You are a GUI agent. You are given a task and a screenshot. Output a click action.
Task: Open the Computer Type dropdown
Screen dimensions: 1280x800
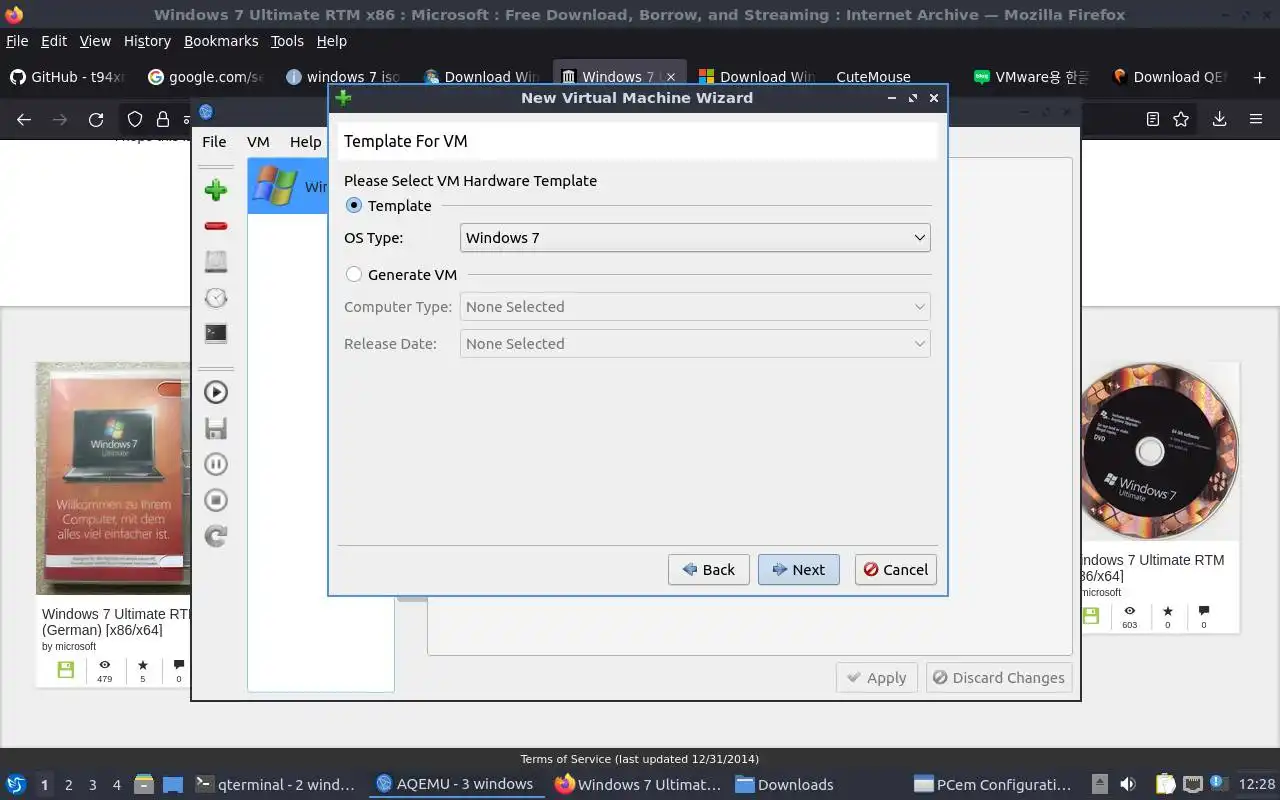coord(695,306)
